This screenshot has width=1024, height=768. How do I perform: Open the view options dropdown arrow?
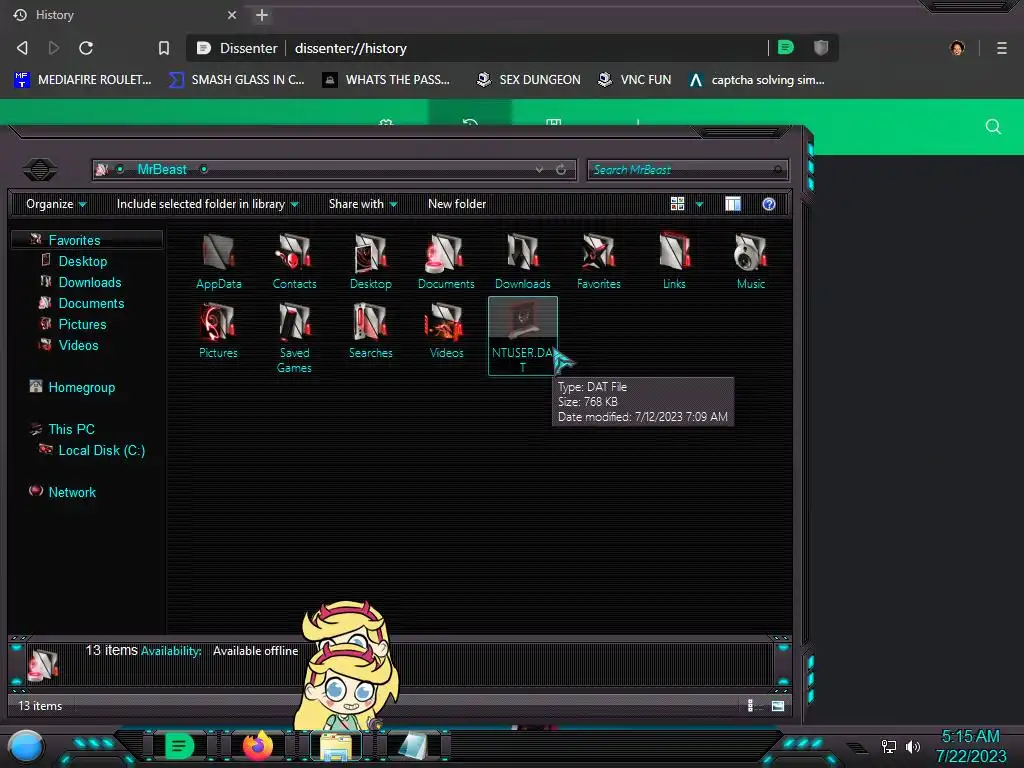[699, 204]
